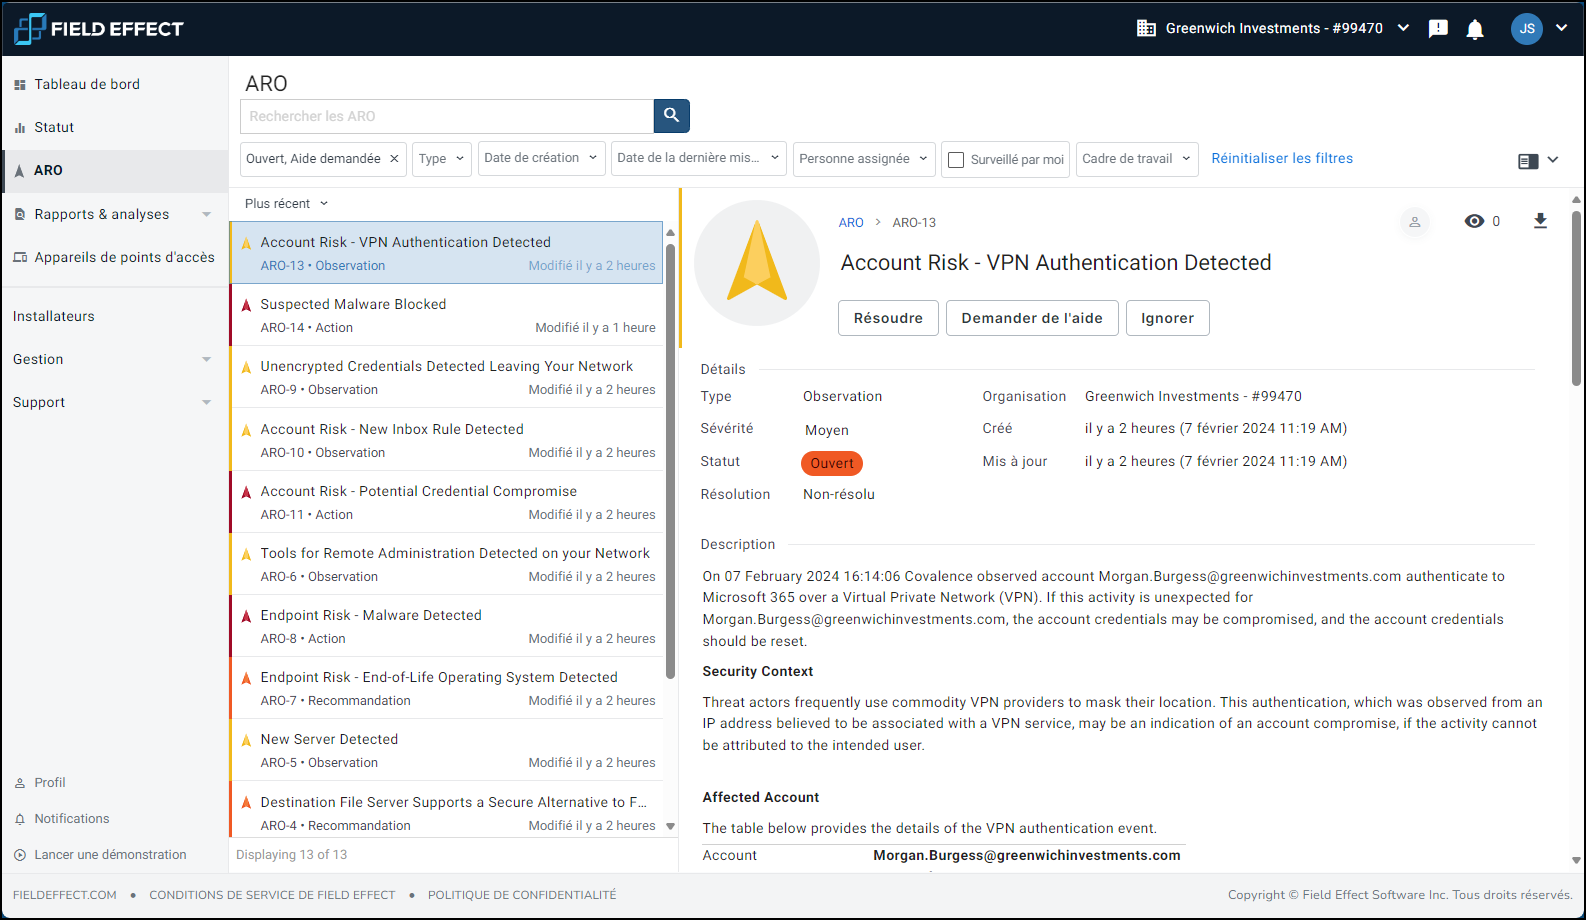
Task: Click the large yellow ARO severity image
Action: (757, 263)
